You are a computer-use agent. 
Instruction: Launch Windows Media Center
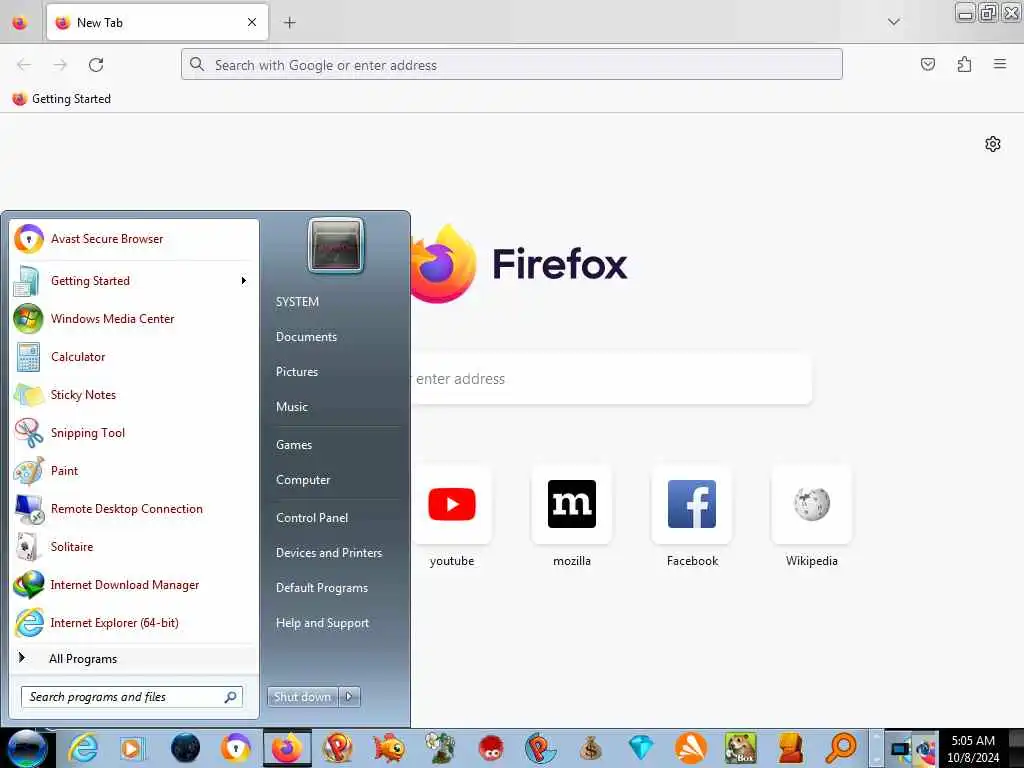coord(134,319)
